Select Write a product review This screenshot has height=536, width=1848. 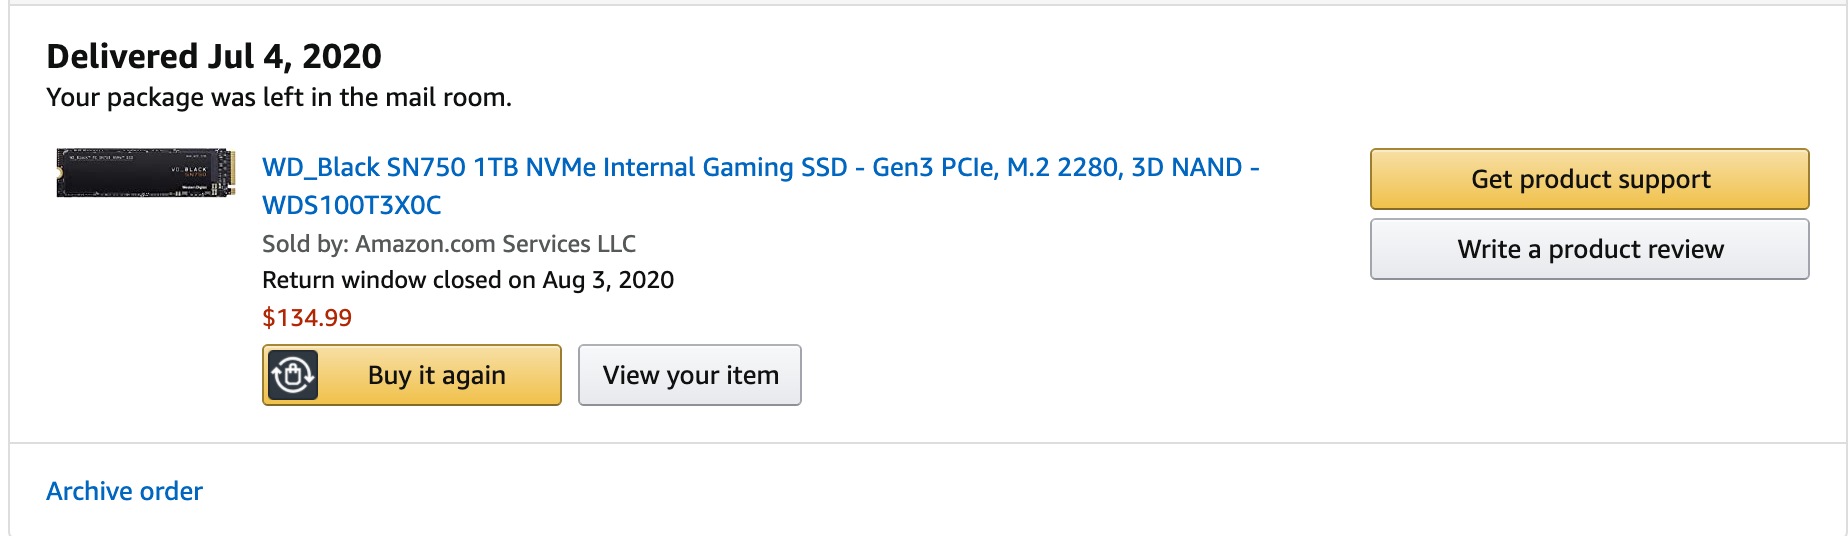1589,249
